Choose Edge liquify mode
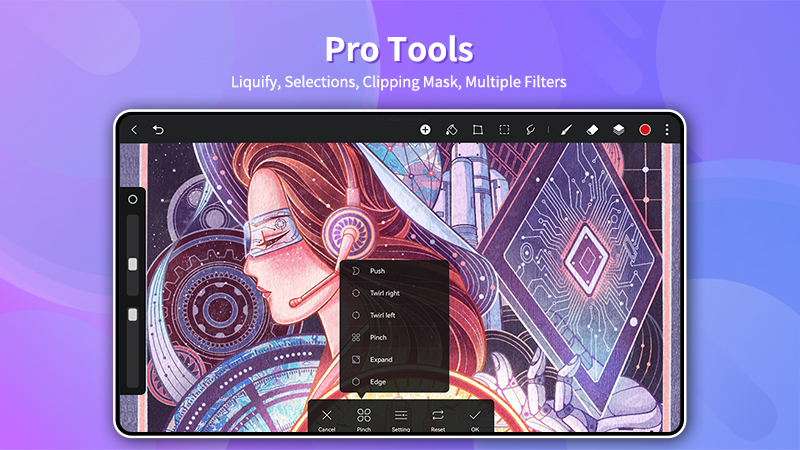 pos(394,382)
